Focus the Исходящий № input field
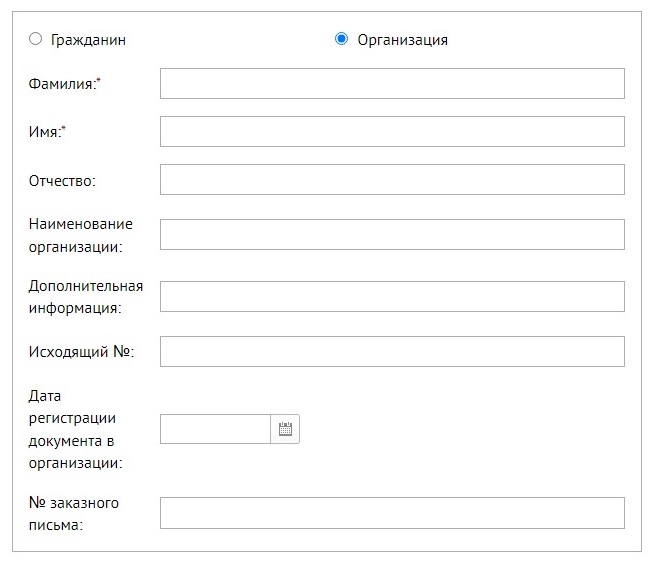This screenshot has height=562, width=655. point(392,351)
